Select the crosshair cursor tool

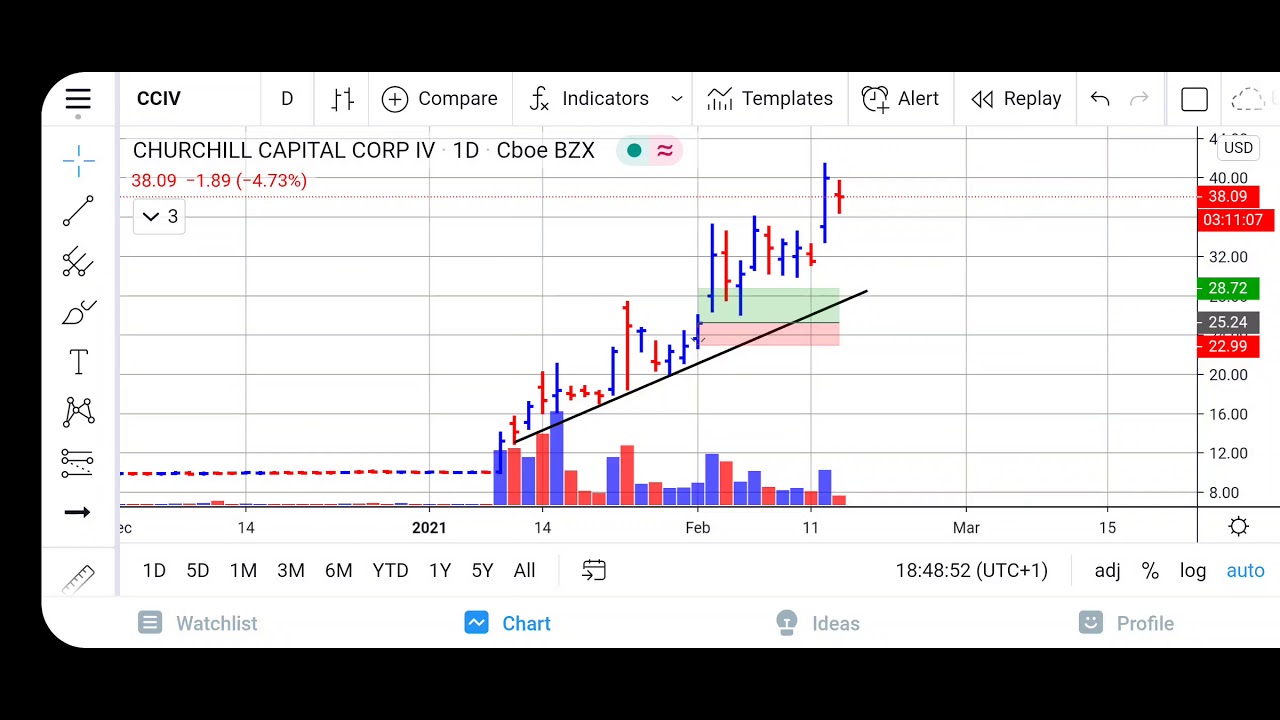point(78,159)
